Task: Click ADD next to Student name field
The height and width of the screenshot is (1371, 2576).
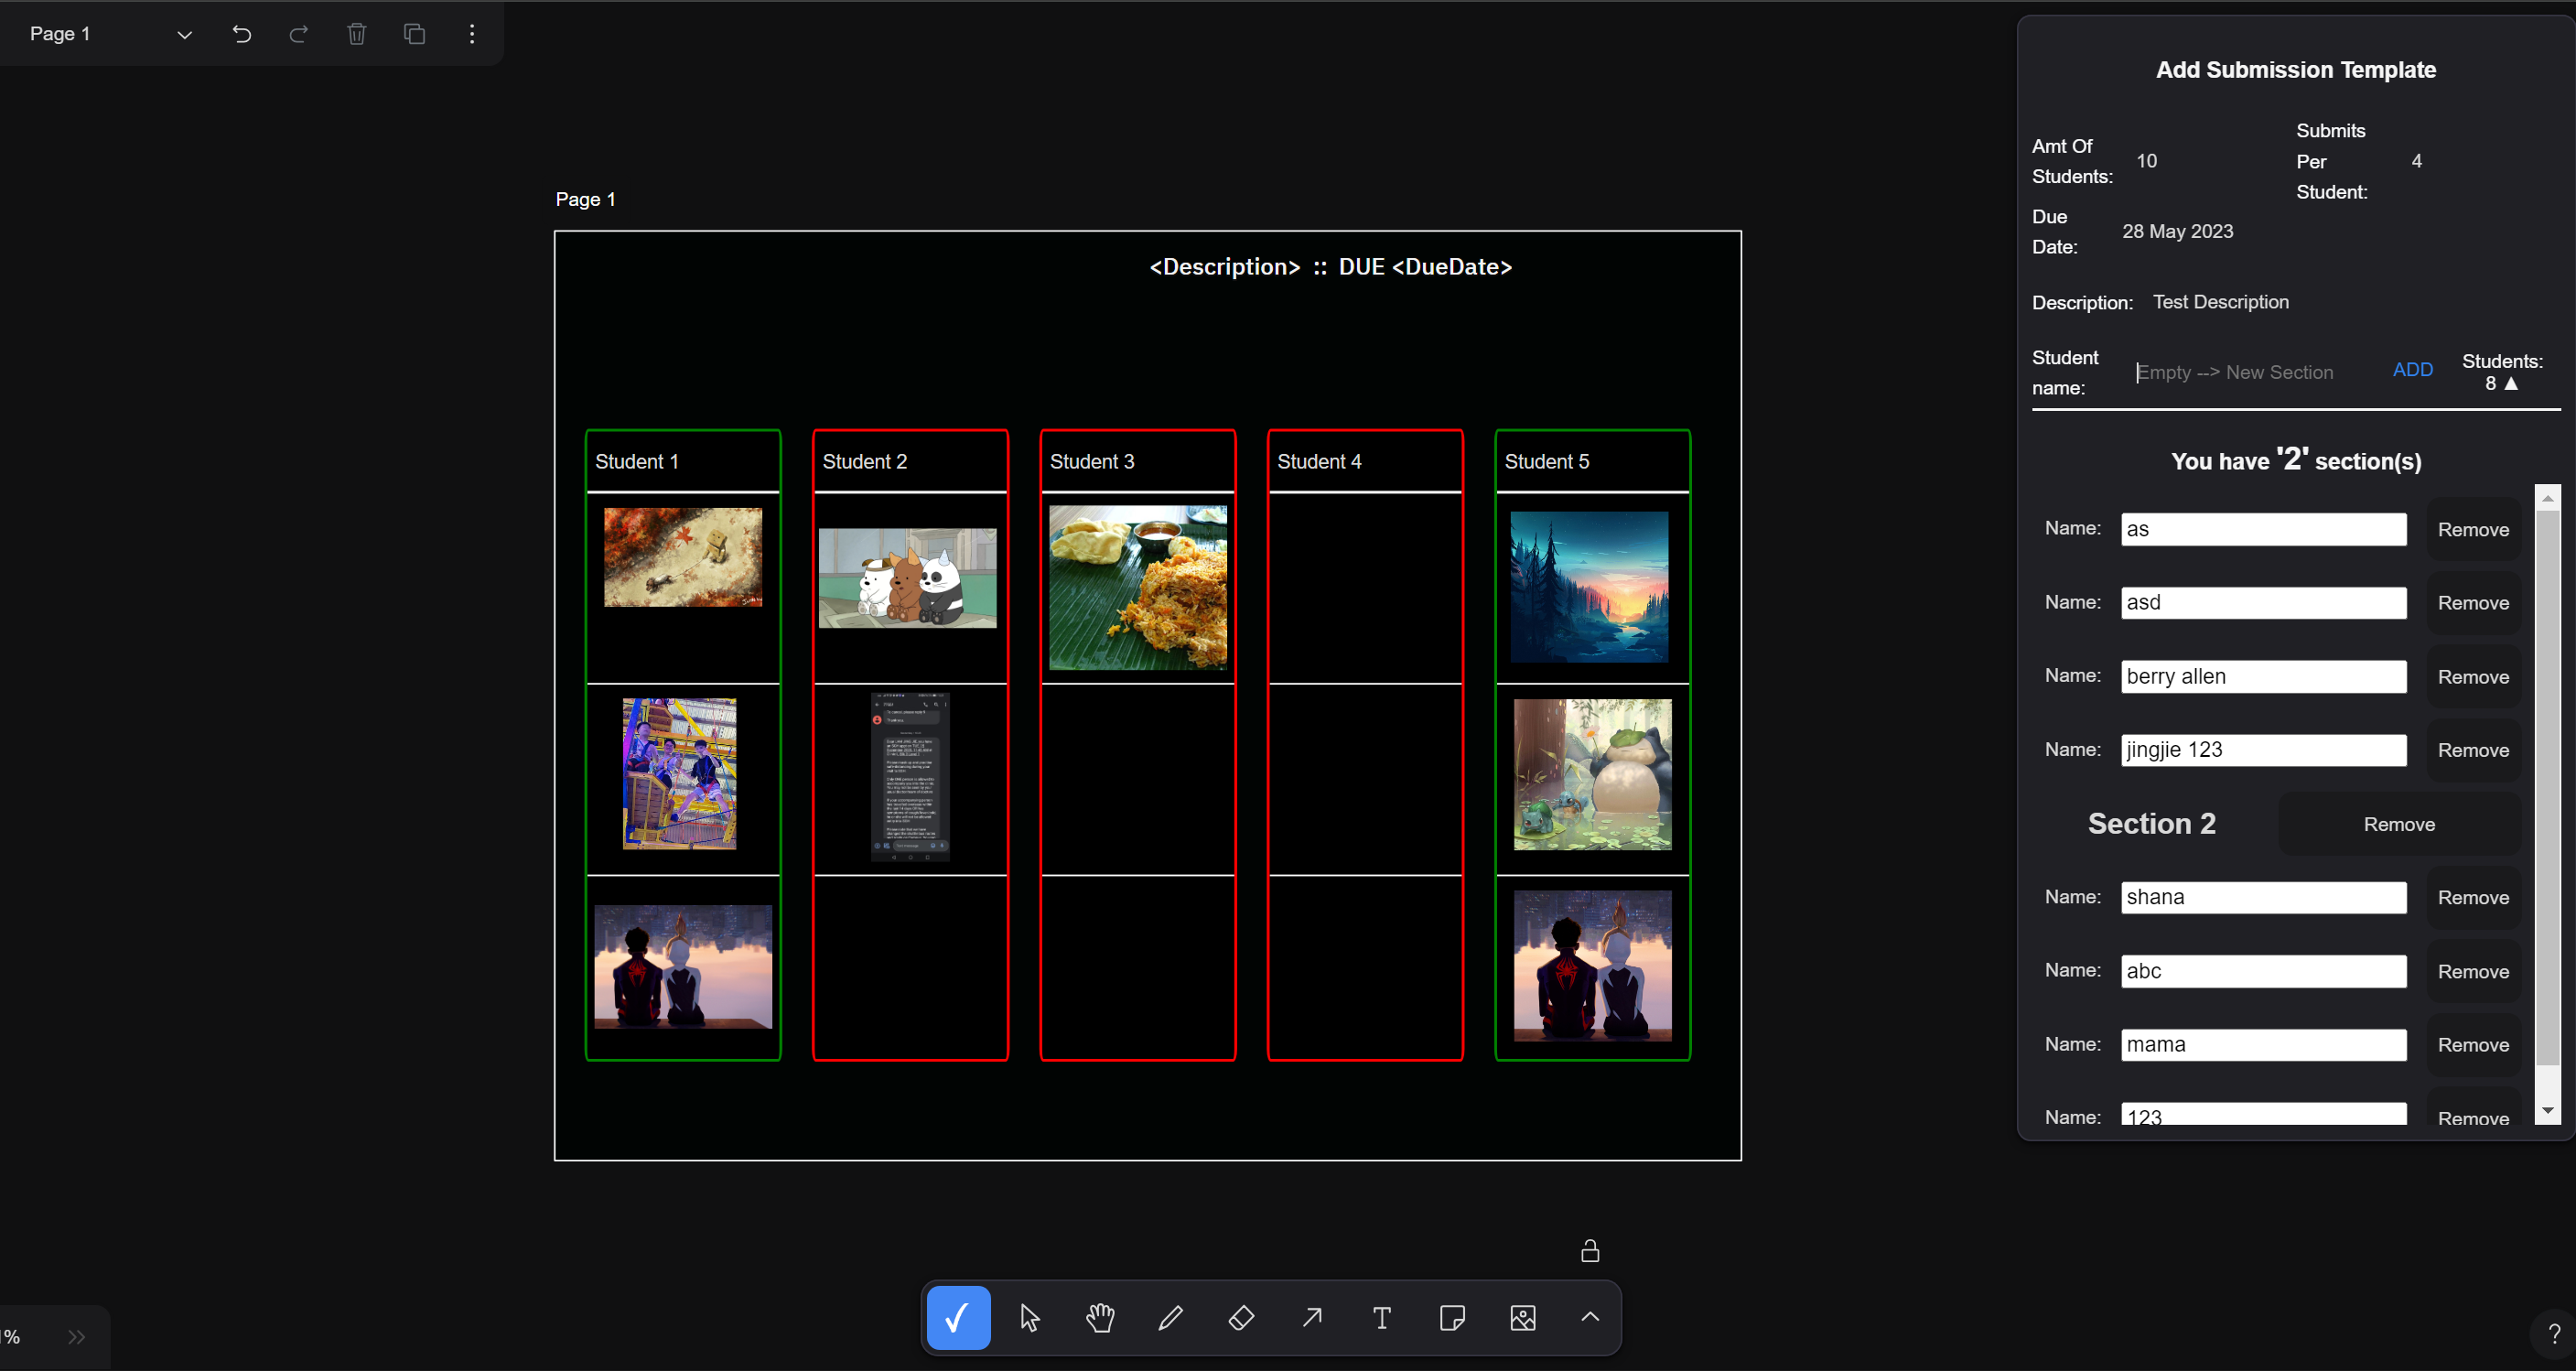Action: pyautogui.click(x=2412, y=369)
